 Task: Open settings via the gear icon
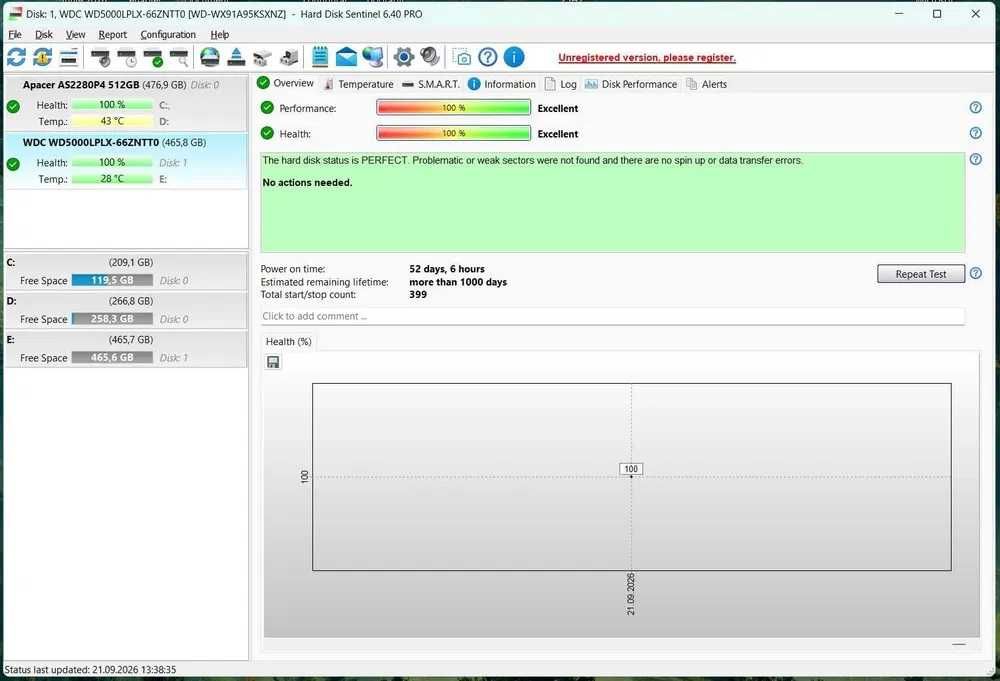(x=404, y=57)
